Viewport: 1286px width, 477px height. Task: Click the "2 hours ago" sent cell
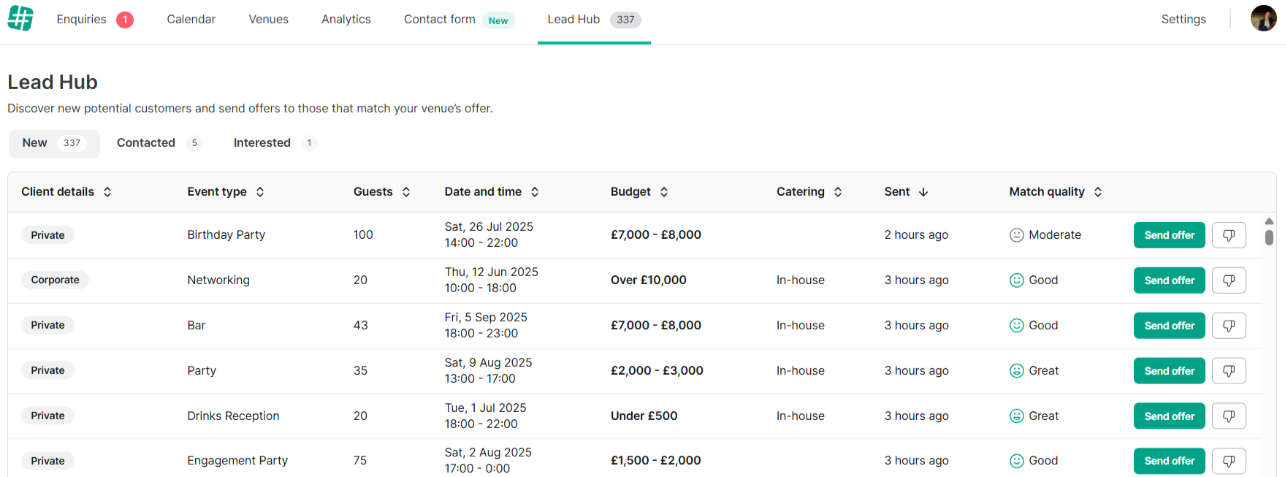pyautogui.click(x=916, y=235)
